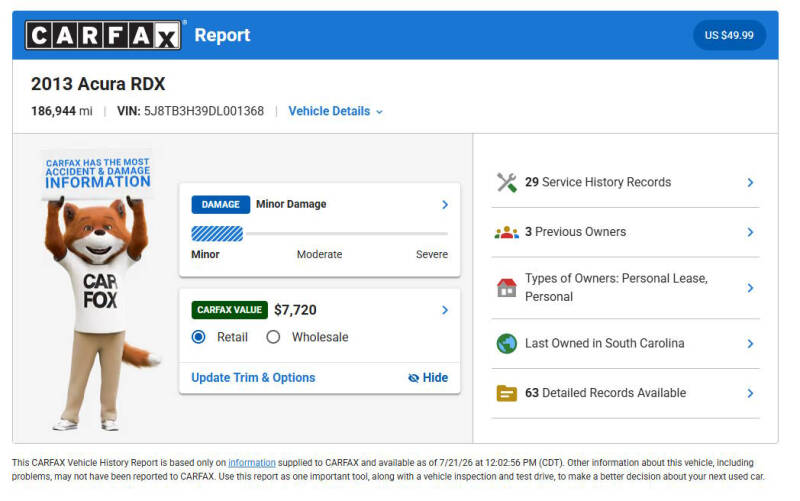Click the house Types of Owners icon
Screen dimensions: 800x501
coord(507,288)
